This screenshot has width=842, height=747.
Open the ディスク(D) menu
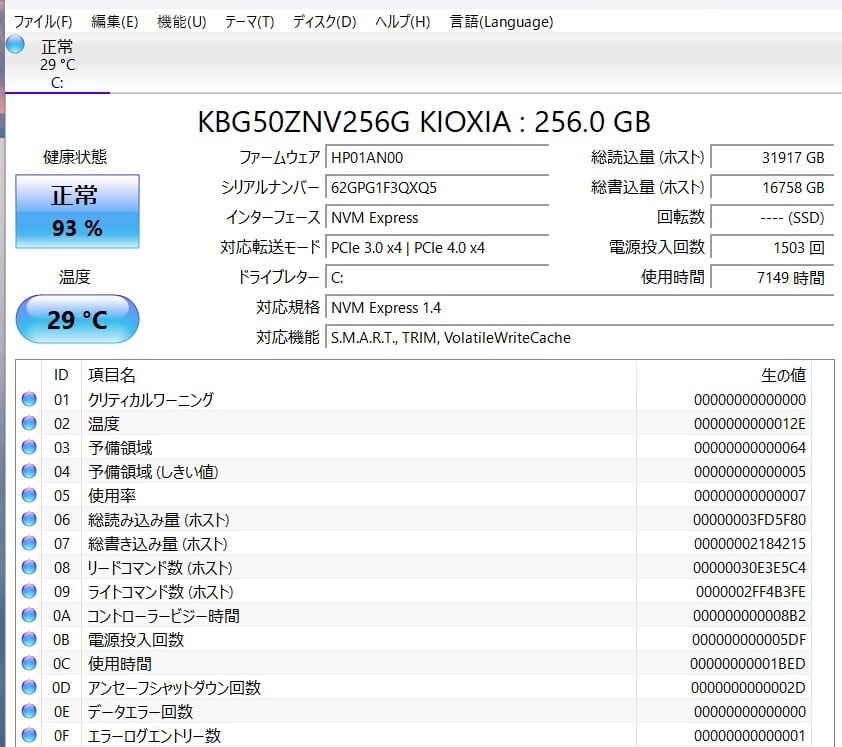324,22
